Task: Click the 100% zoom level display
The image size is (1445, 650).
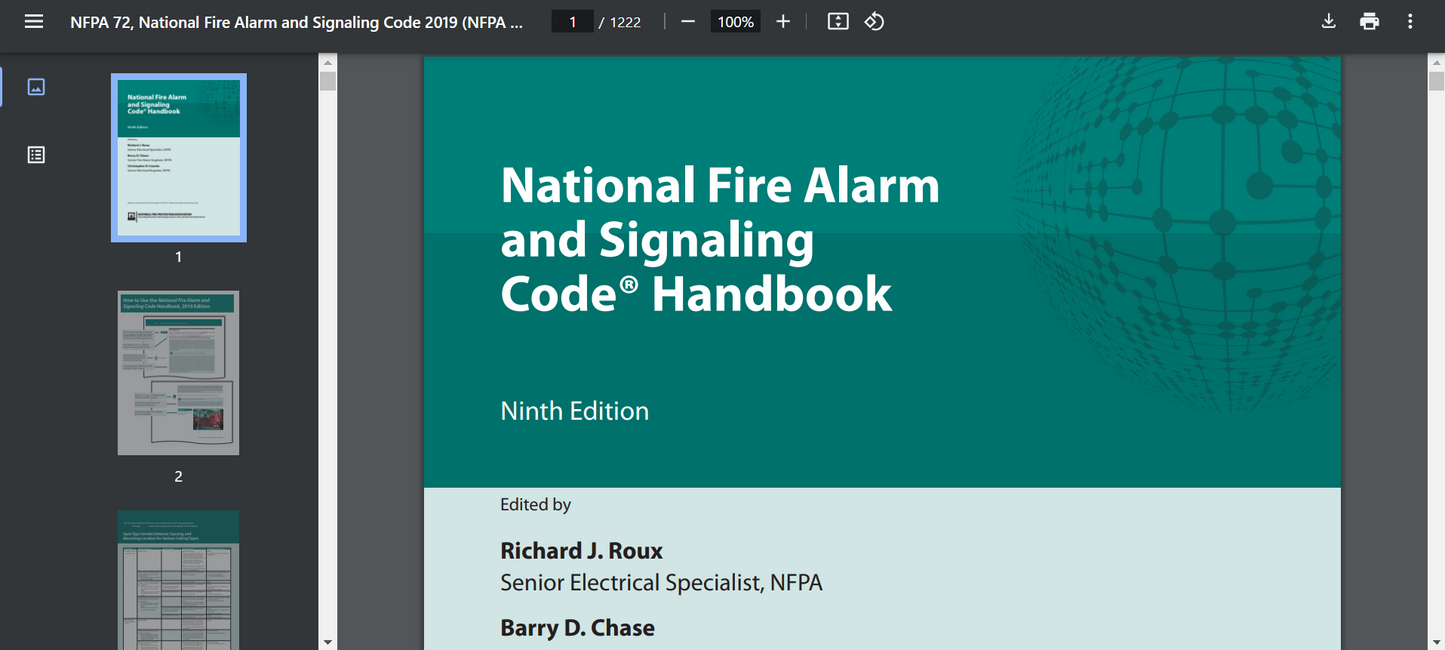Action: pyautogui.click(x=735, y=20)
